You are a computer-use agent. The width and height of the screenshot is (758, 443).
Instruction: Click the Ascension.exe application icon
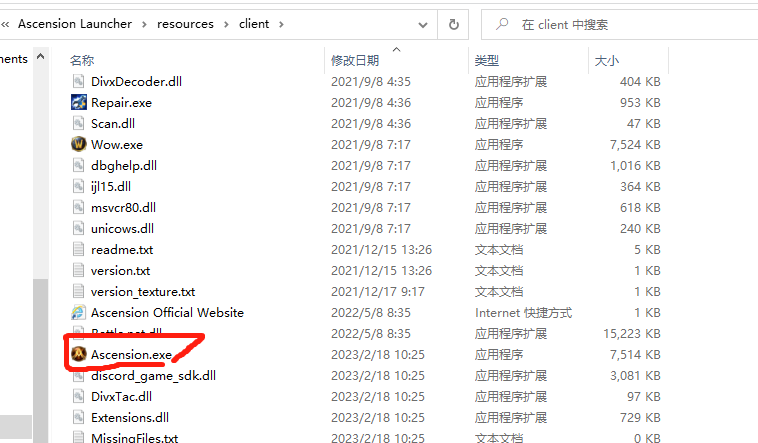click(x=78, y=354)
